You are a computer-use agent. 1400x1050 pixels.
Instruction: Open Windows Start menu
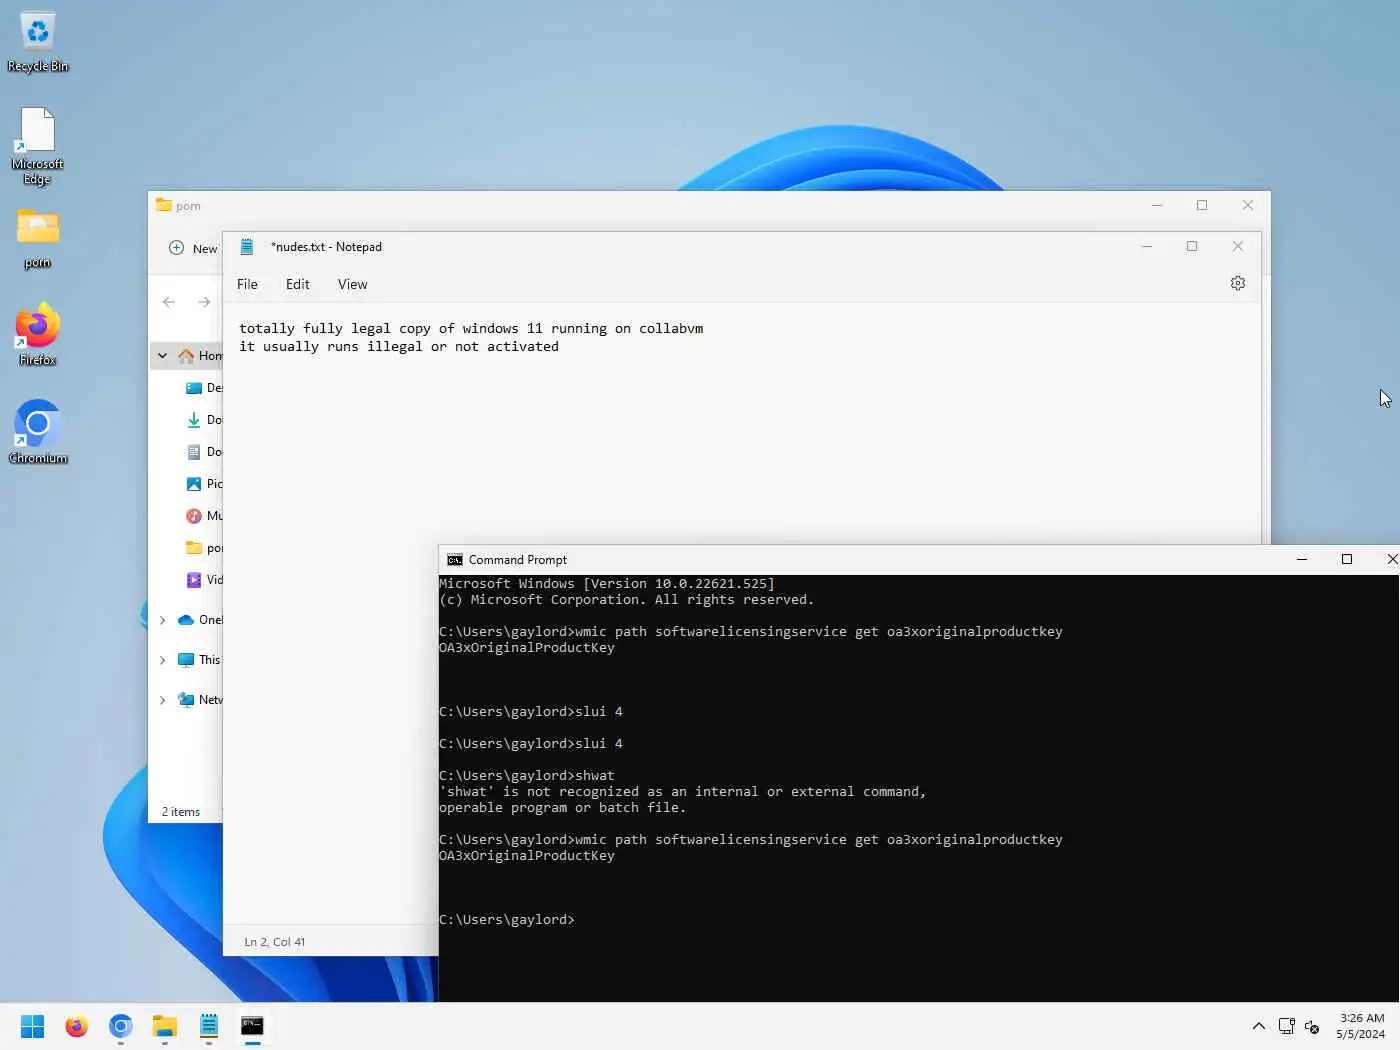tap(32, 1026)
